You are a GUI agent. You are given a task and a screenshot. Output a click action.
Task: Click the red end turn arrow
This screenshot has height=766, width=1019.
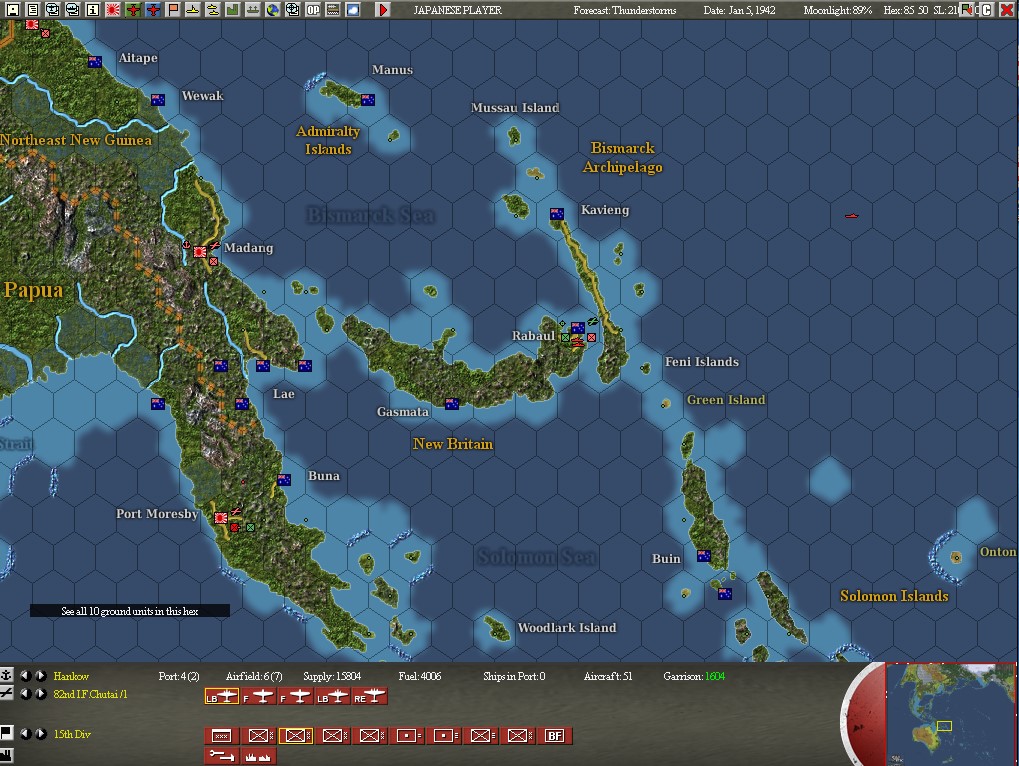(383, 10)
